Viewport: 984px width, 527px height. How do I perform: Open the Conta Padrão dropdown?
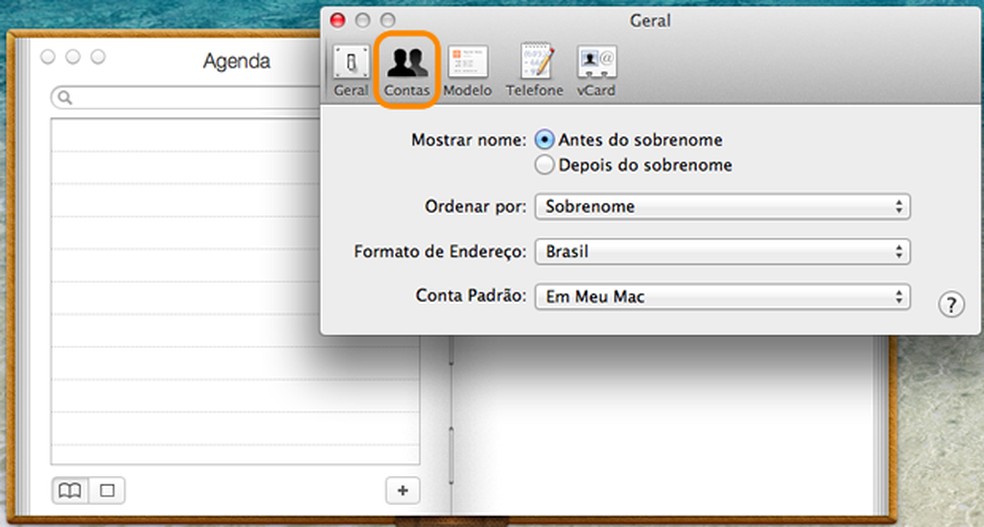point(722,297)
